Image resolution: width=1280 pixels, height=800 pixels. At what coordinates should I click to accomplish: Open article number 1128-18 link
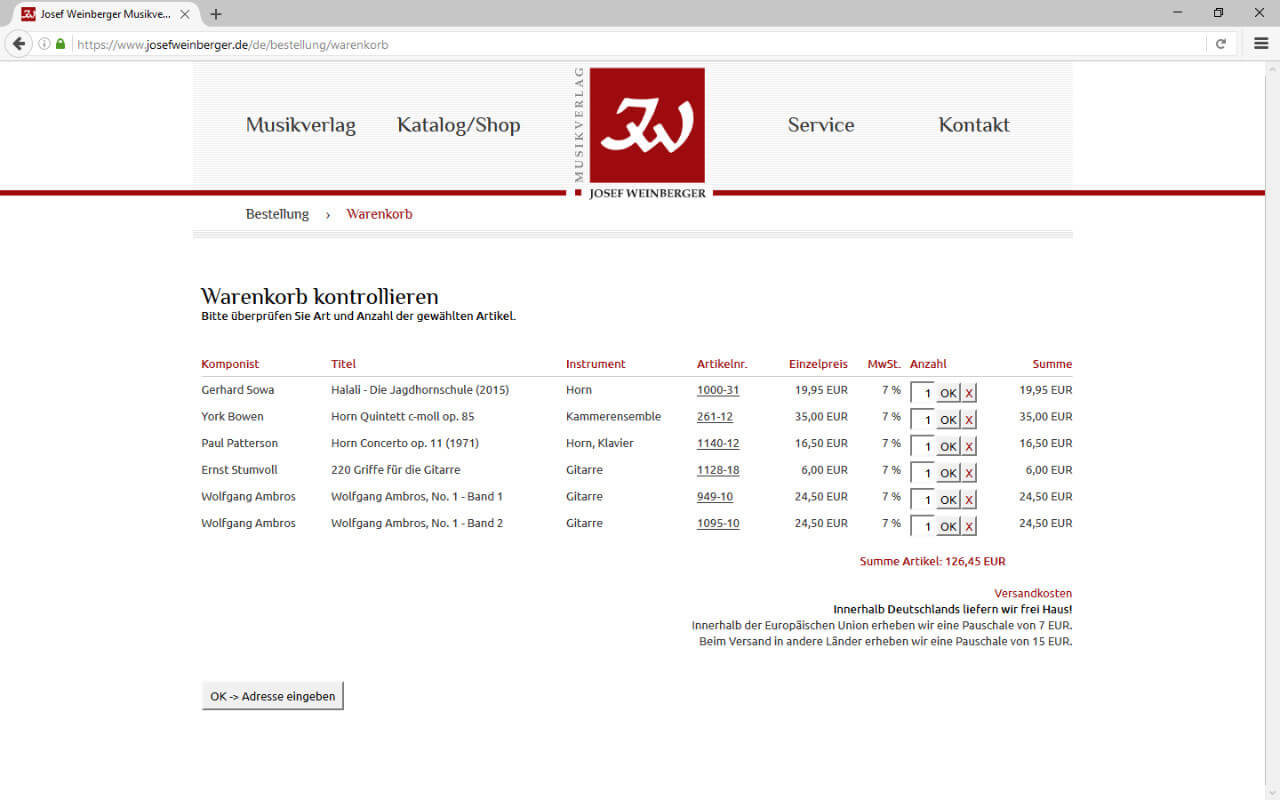718,470
